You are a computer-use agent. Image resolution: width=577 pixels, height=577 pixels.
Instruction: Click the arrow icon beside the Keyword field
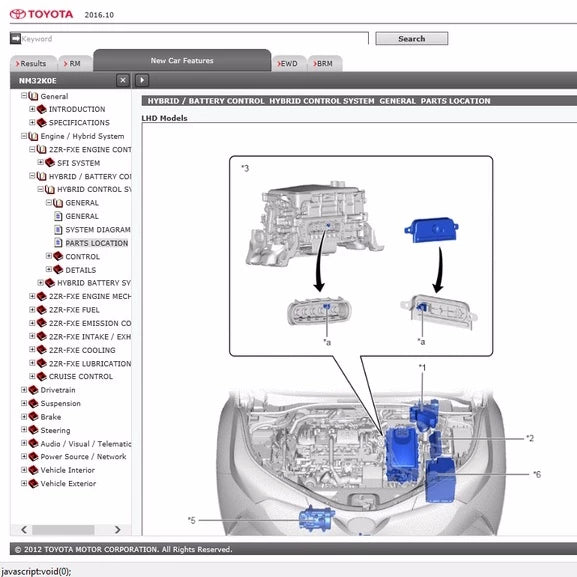coord(15,38)
